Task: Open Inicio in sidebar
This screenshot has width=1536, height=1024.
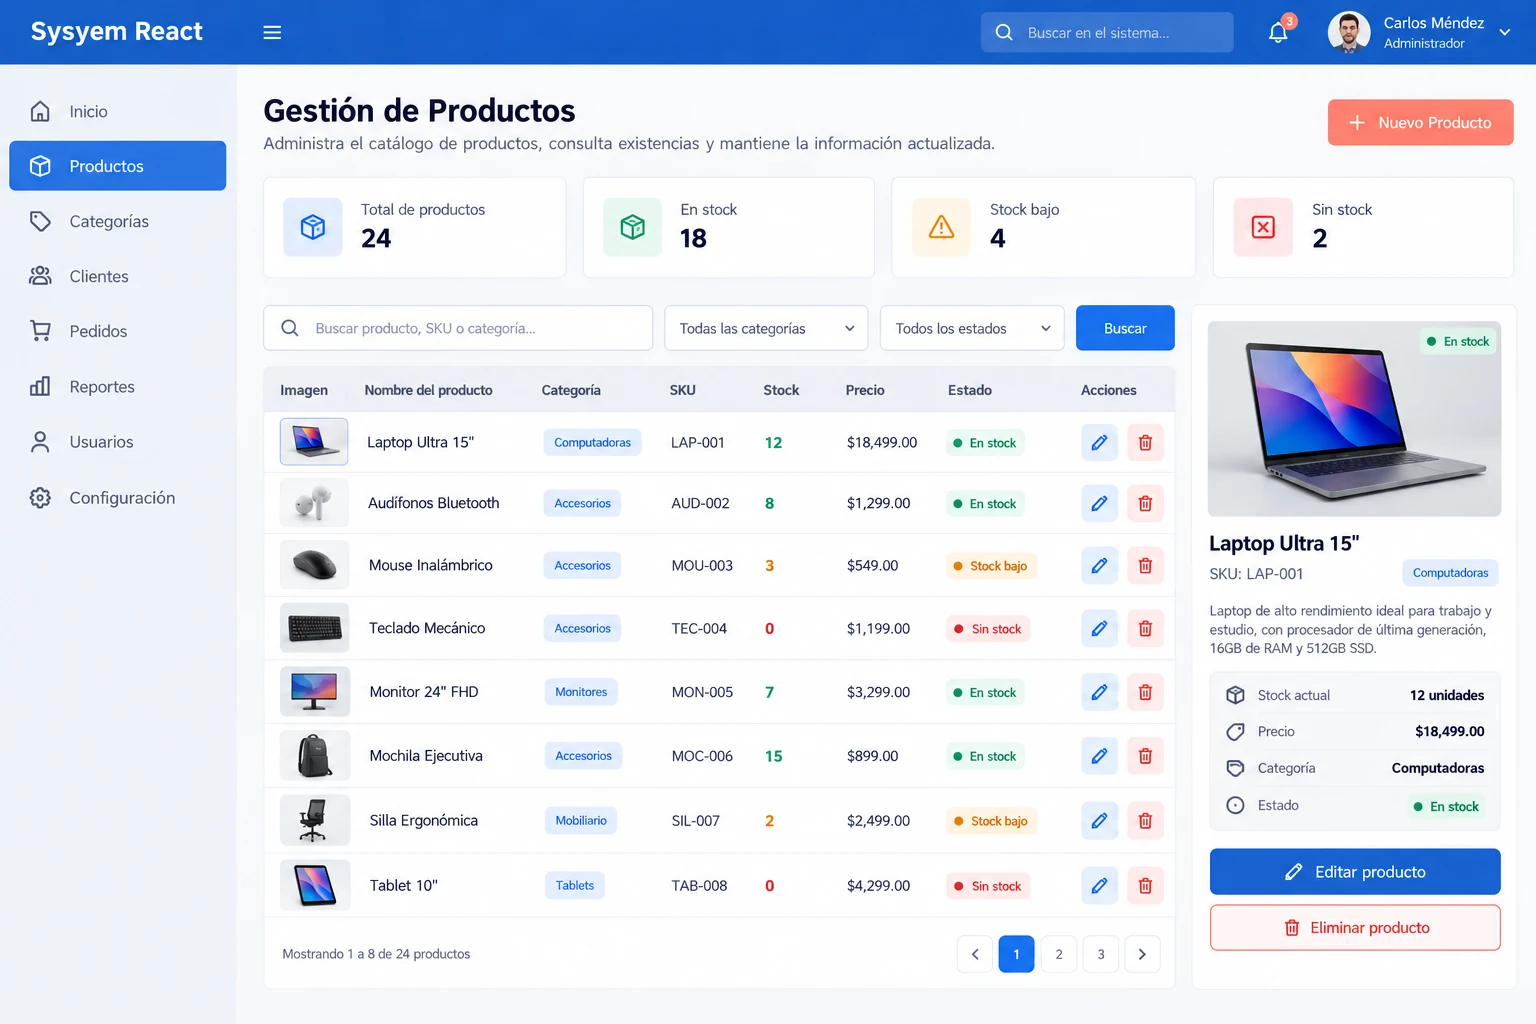Action: pos(118,111)
